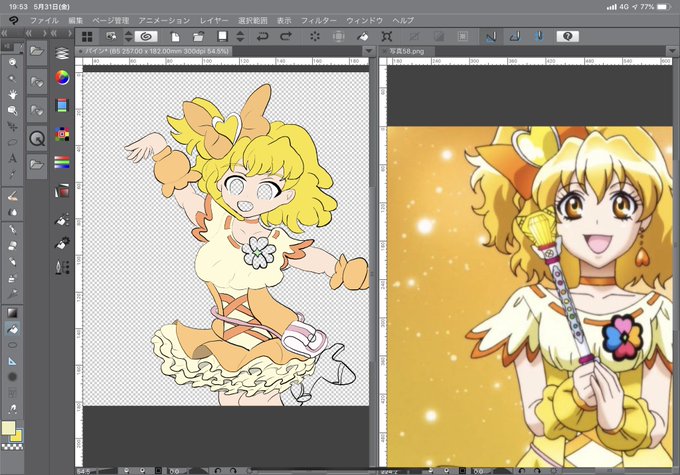Open the 選択範囲 menu

(252, 20)
